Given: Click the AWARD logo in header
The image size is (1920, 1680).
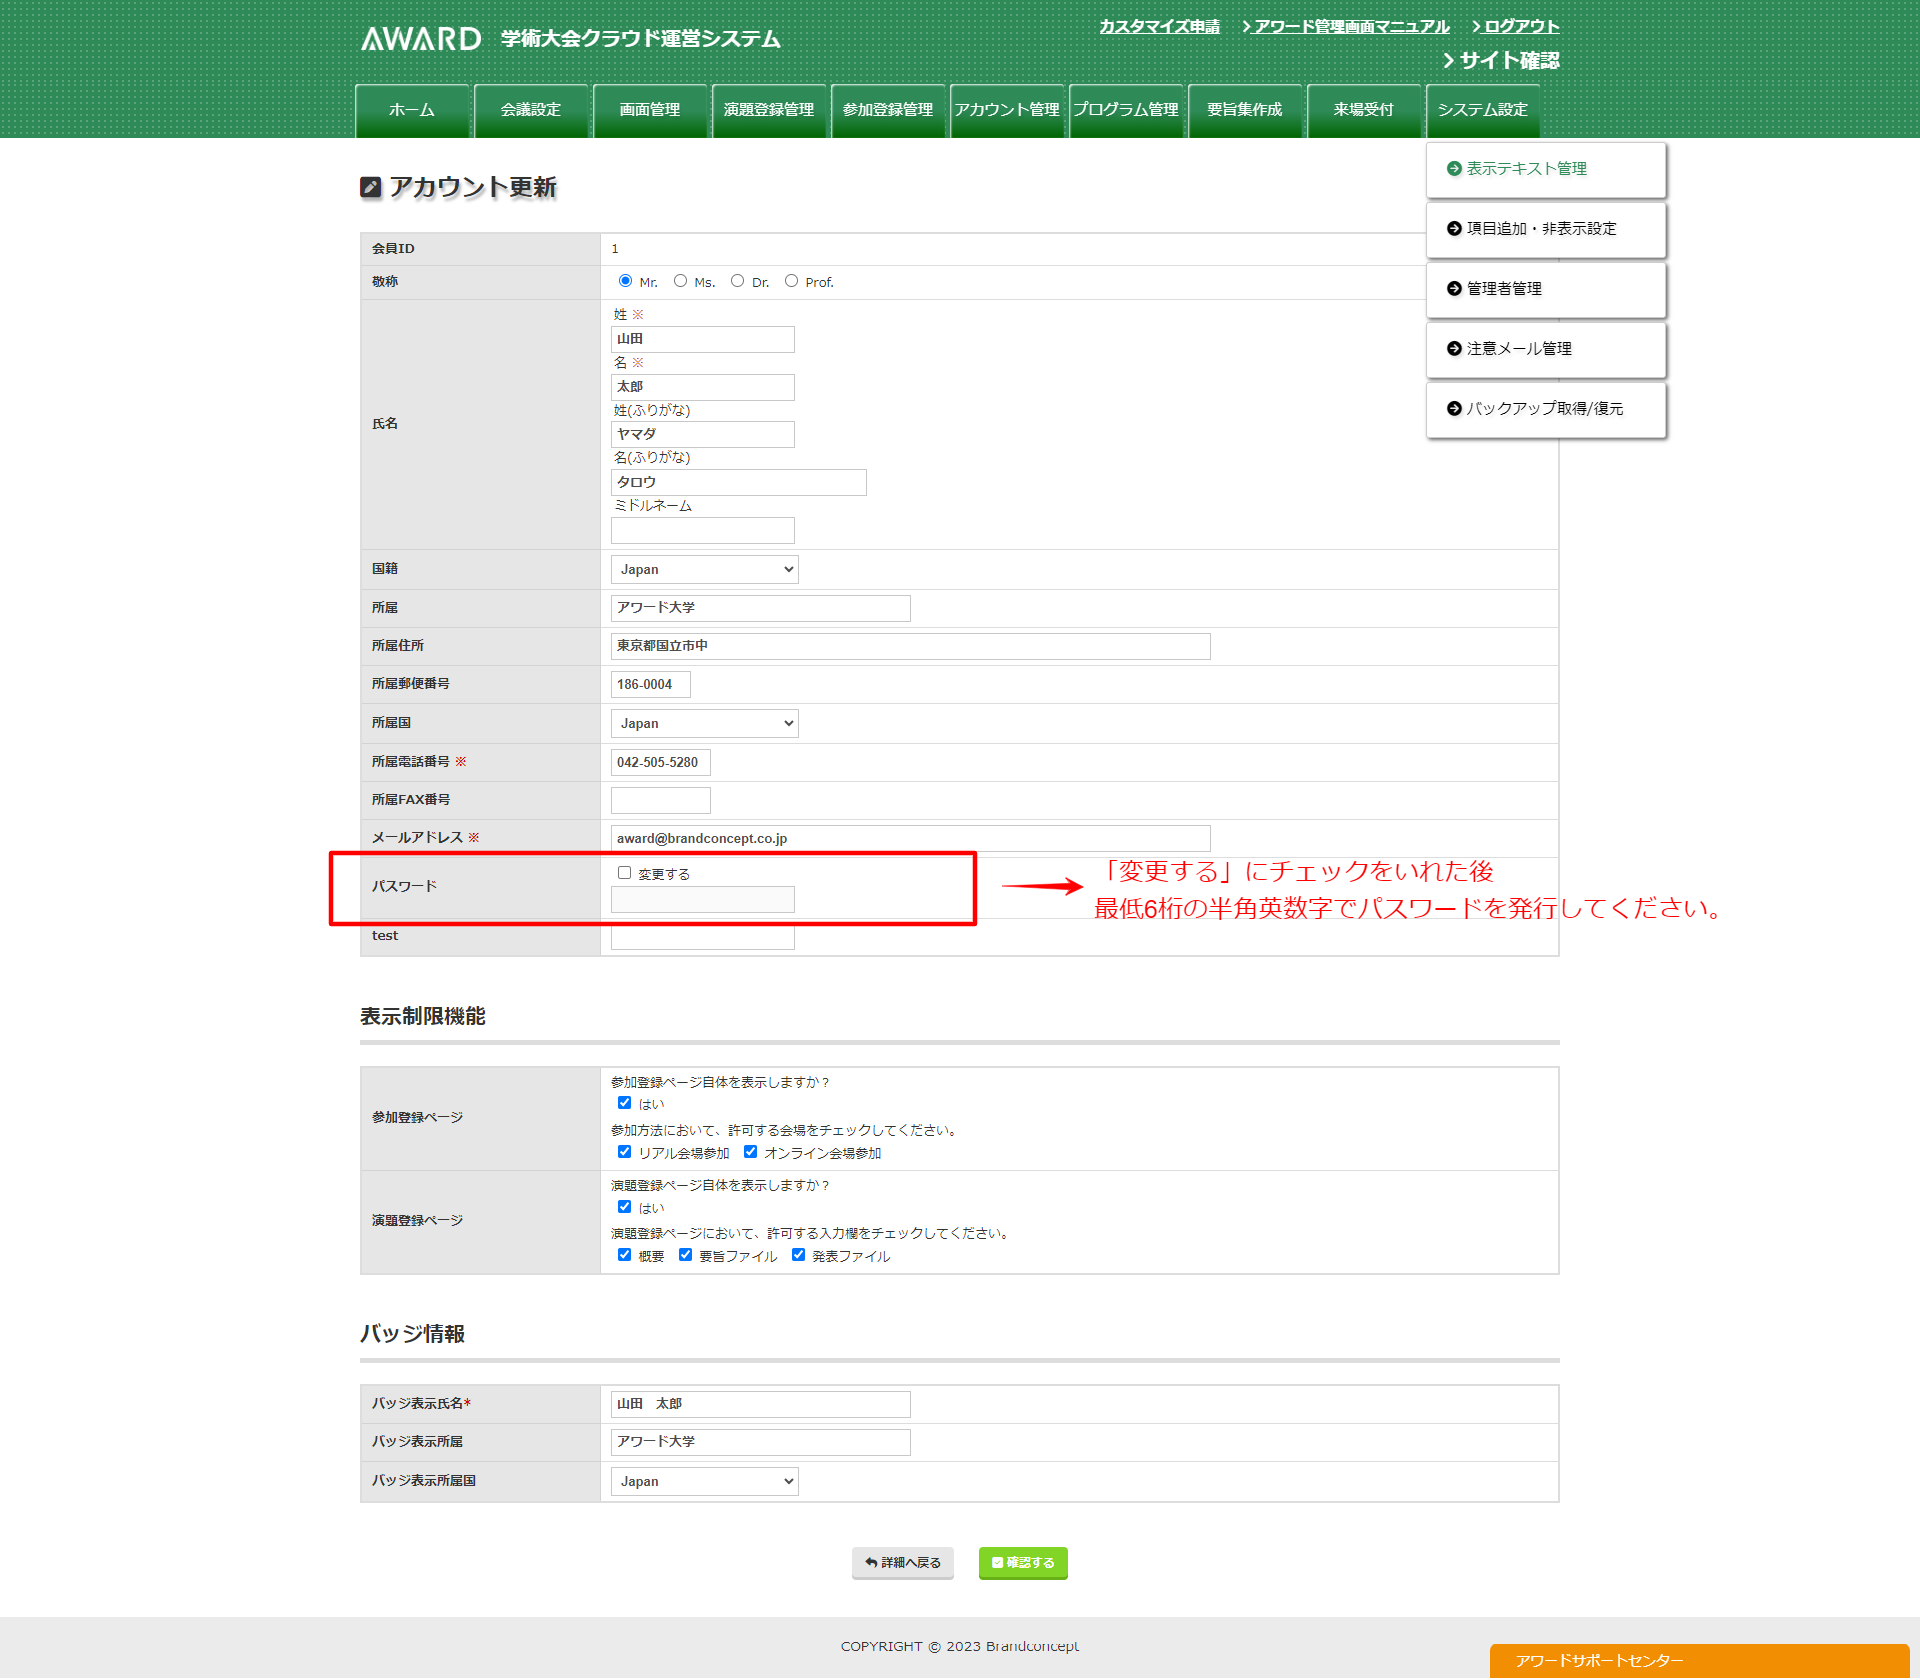Looking at the screenshot, I should (421, 39).
